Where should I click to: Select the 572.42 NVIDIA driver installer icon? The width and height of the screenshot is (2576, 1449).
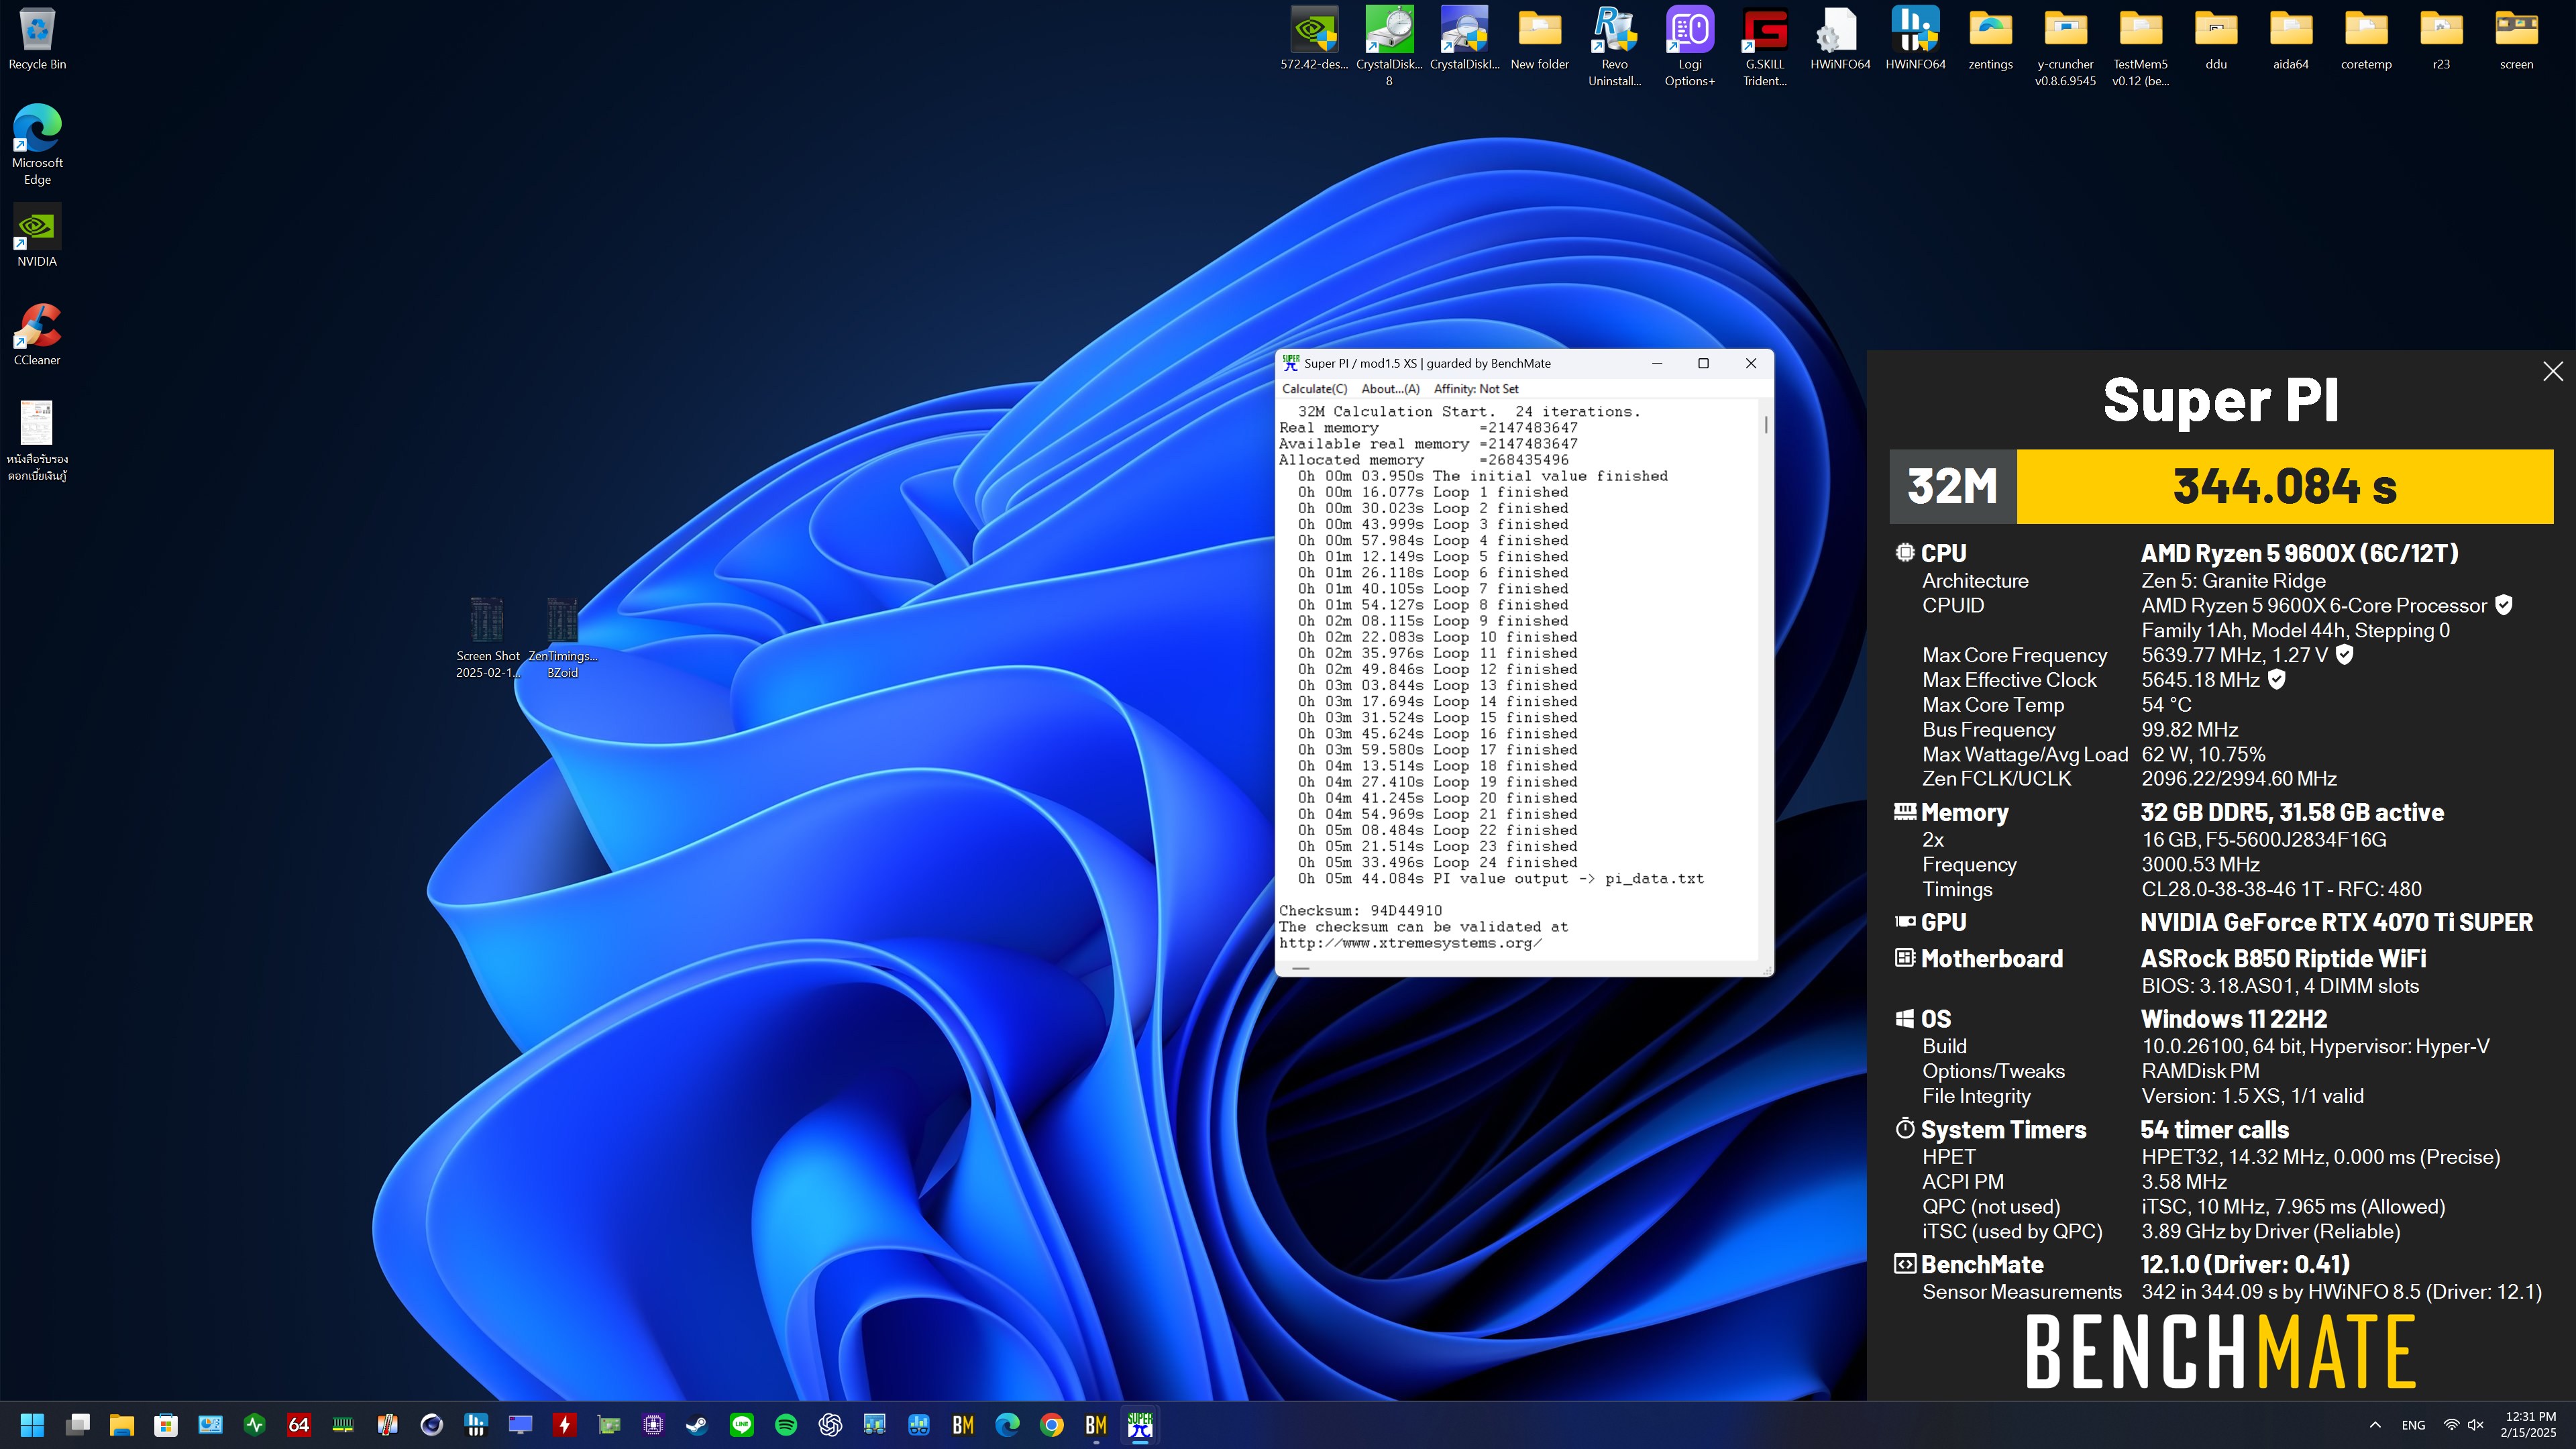(x=1314, y=39)
